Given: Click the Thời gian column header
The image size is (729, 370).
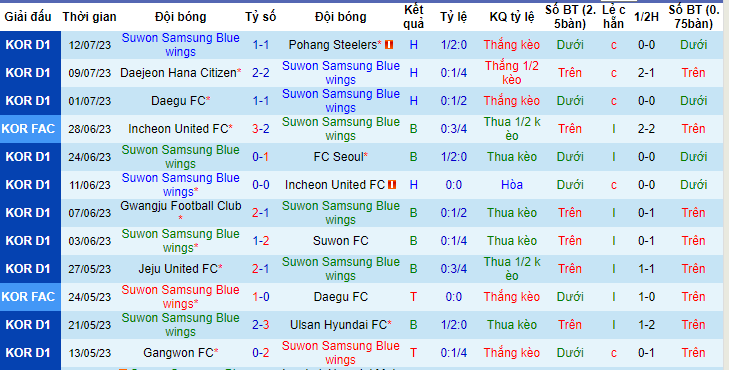Looking at the screenshot, I should (90, 17).
